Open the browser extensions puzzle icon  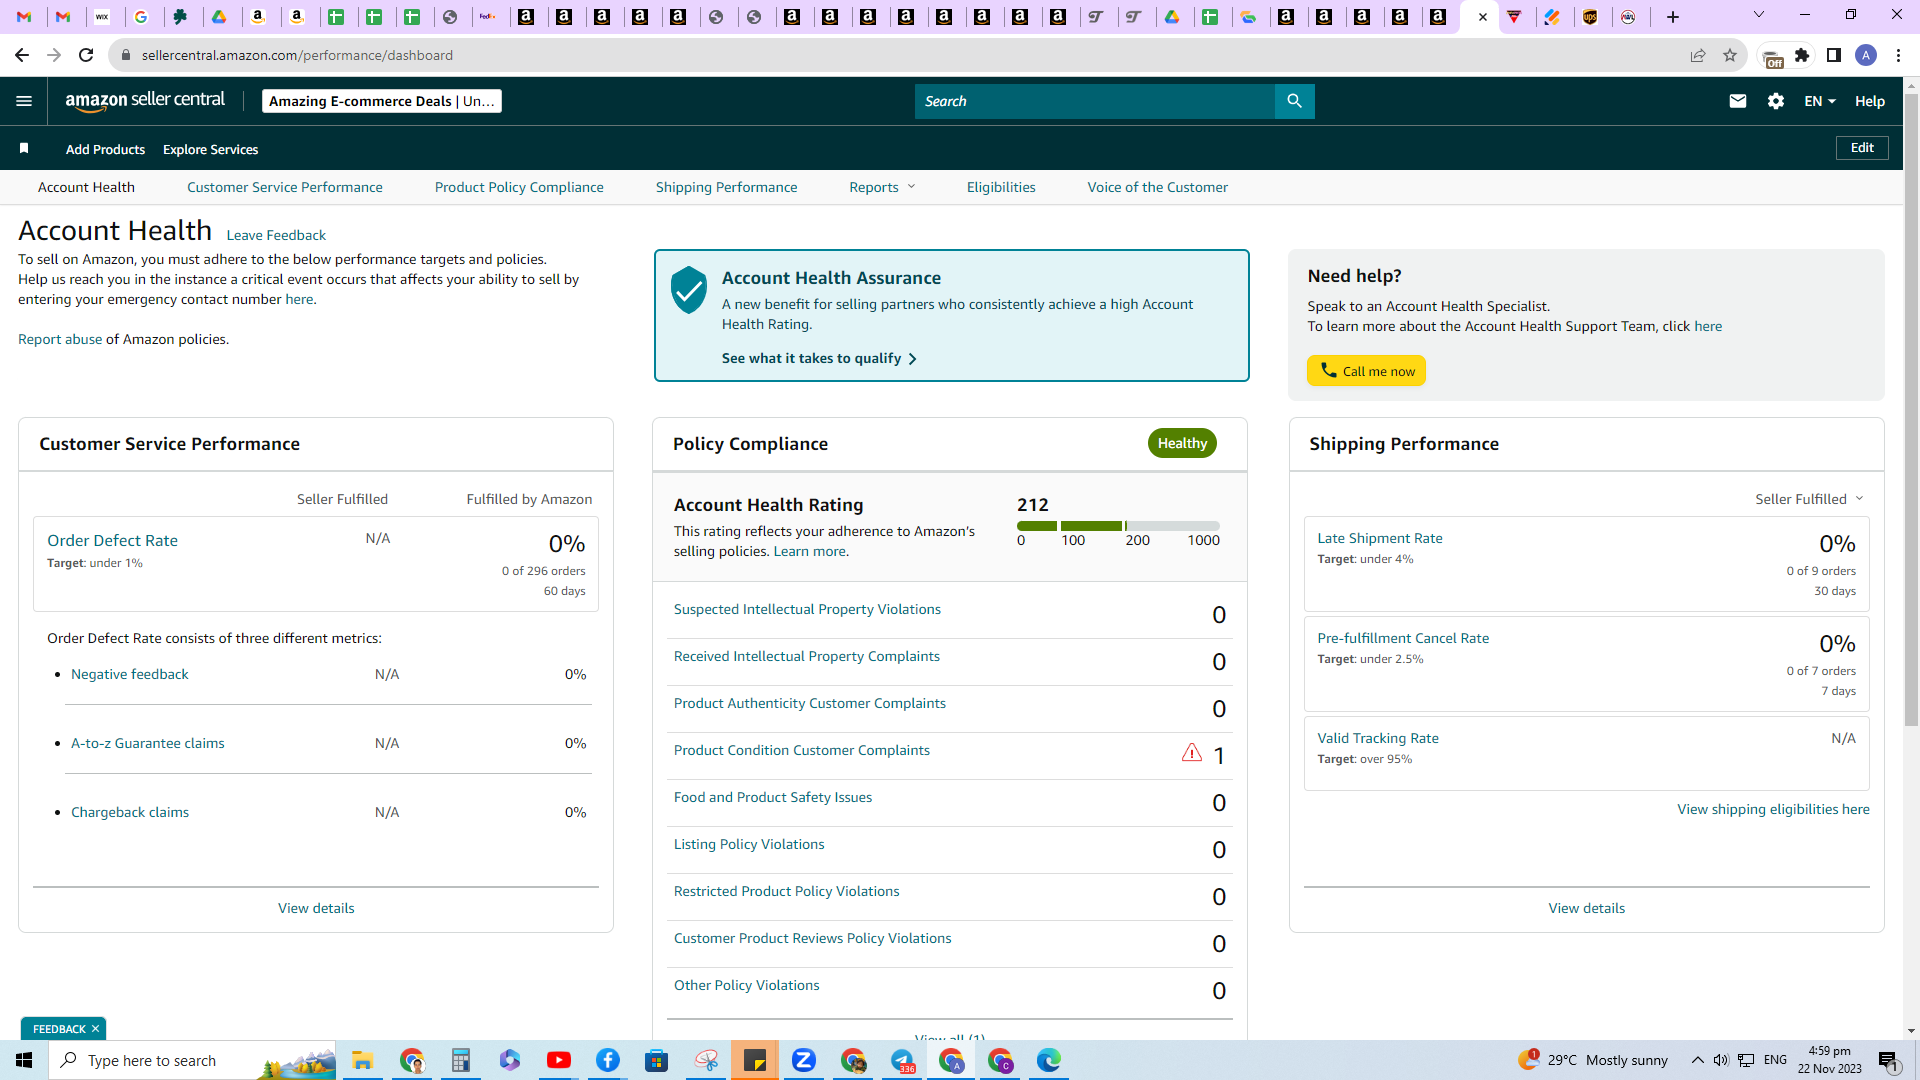coord(1802,55)
